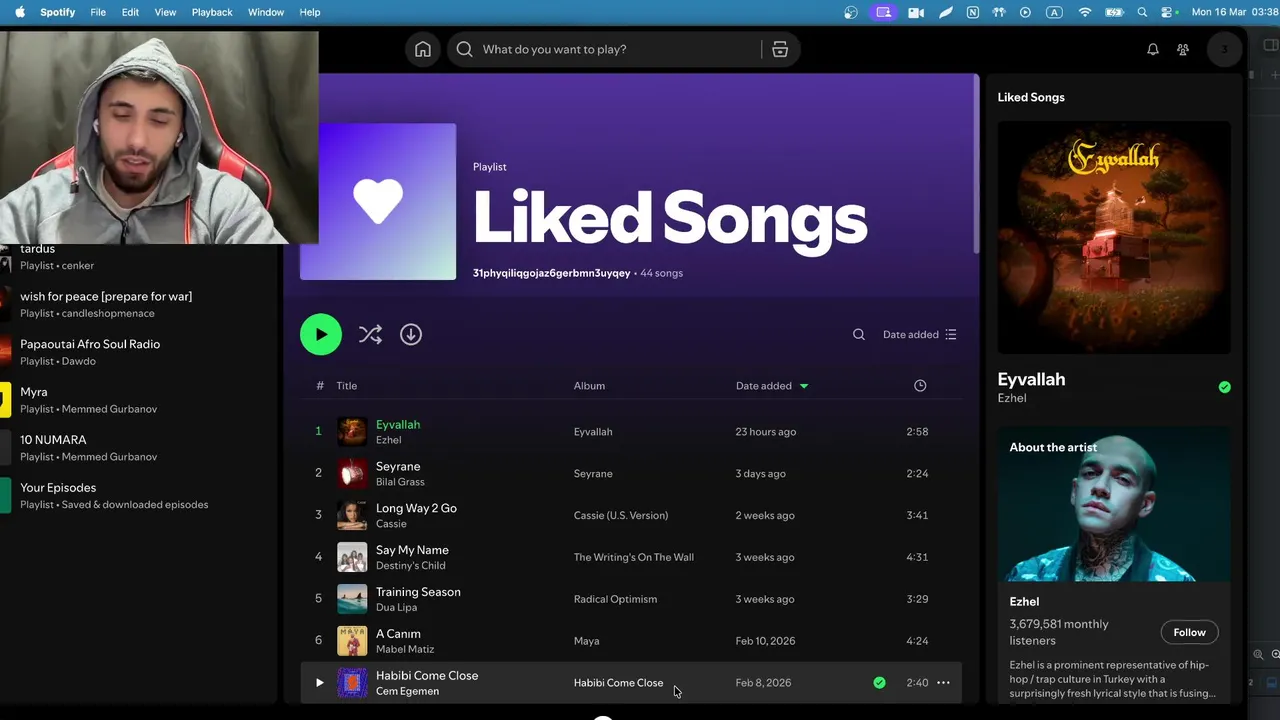
Task: Open the Apple menu
Action: [x=19, y=12]
